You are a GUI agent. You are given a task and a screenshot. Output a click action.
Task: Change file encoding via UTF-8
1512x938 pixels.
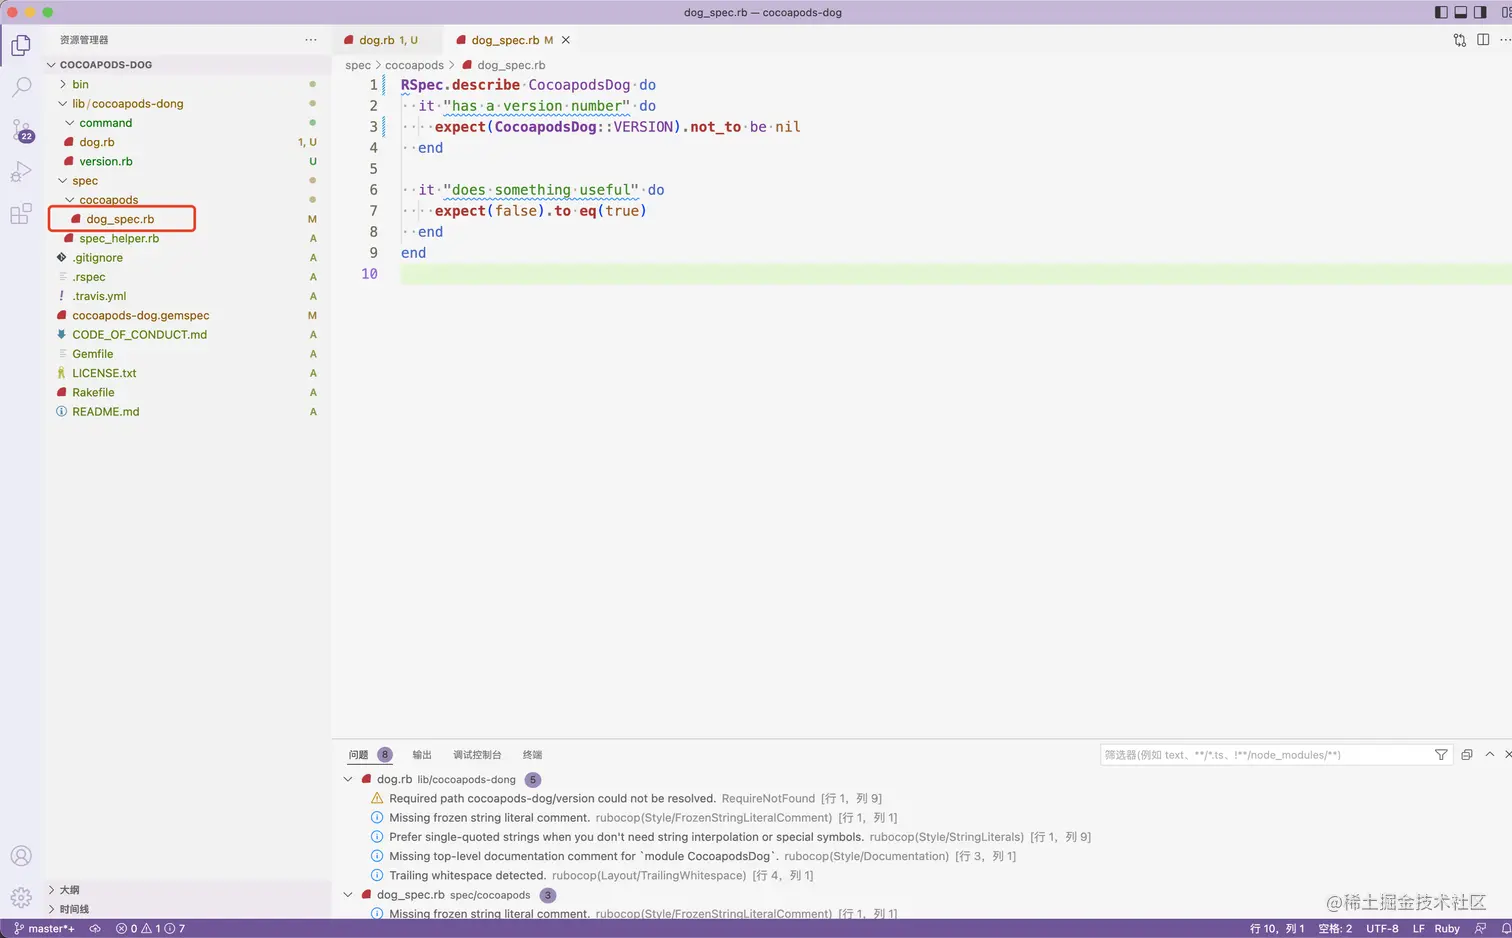coord(1382,929)
